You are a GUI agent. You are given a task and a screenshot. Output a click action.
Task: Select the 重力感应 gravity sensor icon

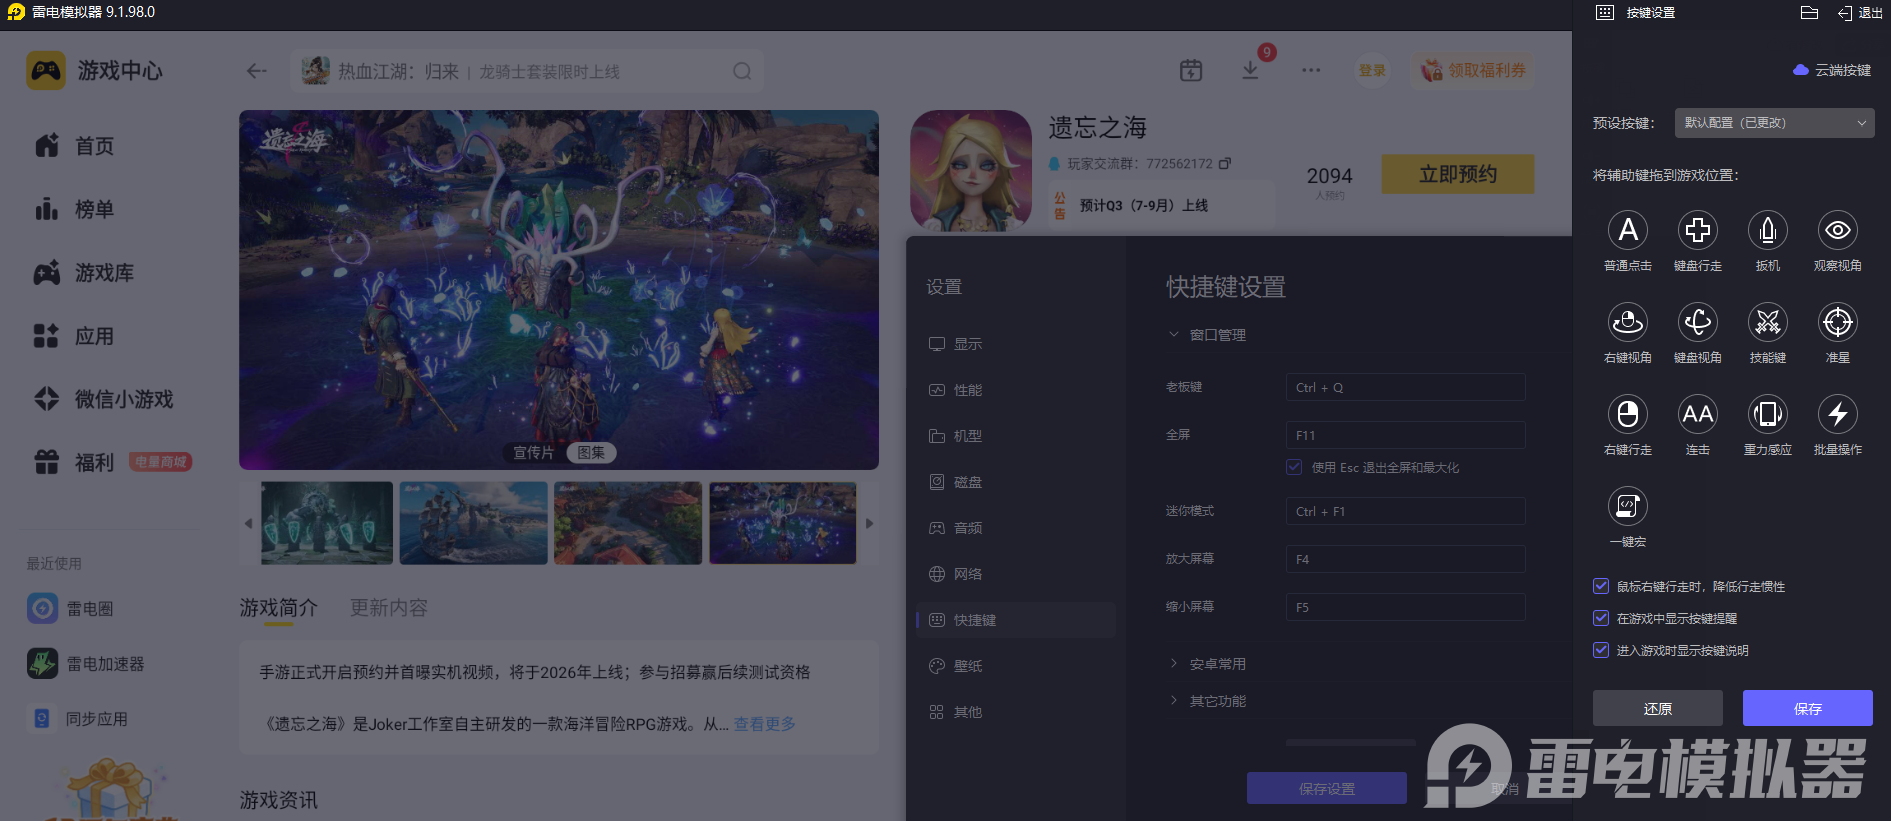(1767, 414)
